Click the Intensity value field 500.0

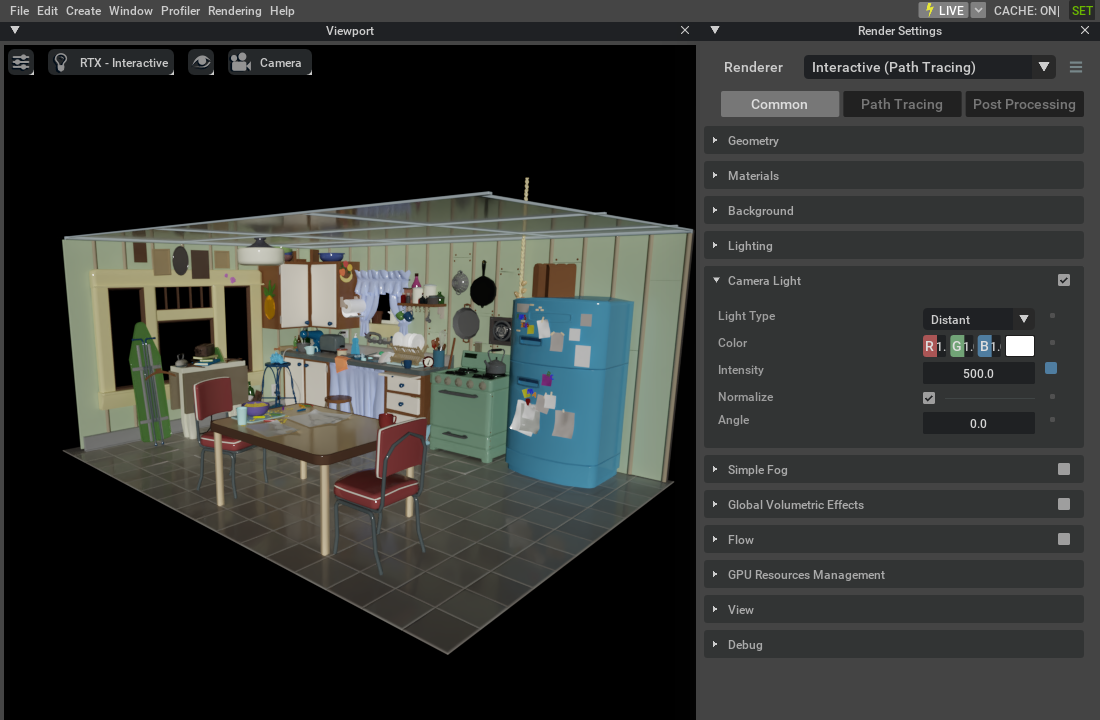coord(978,373)
